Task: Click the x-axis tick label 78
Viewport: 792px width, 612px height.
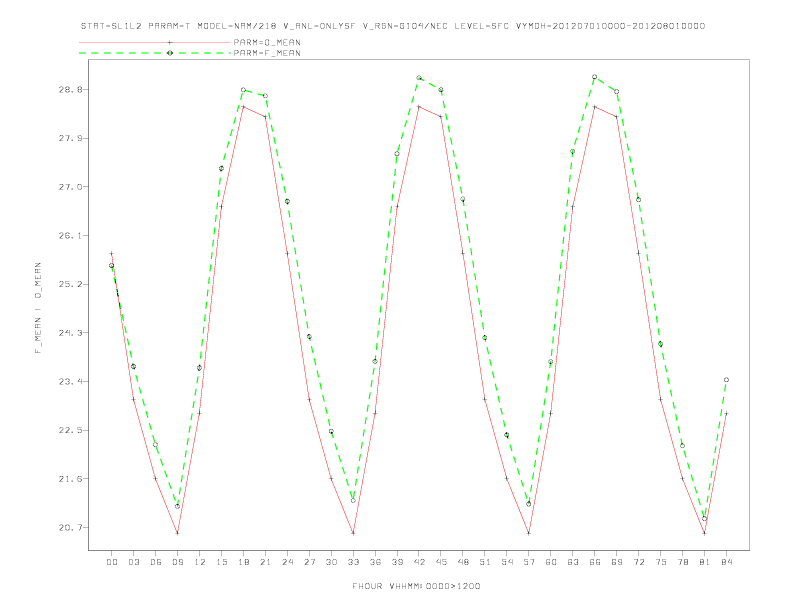Action: [683, 562]
